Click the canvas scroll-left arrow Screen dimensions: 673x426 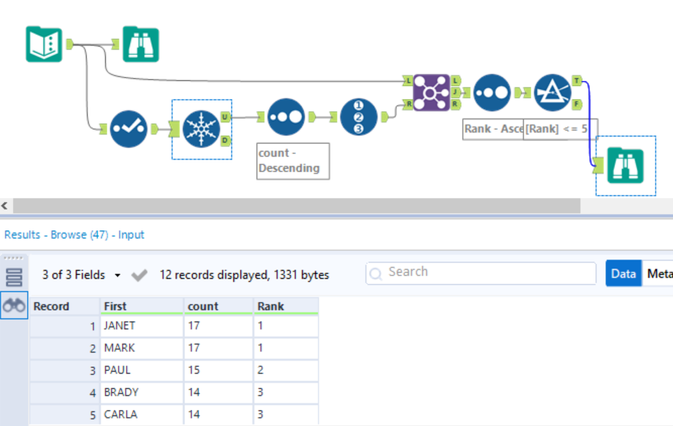click(6, 205)
